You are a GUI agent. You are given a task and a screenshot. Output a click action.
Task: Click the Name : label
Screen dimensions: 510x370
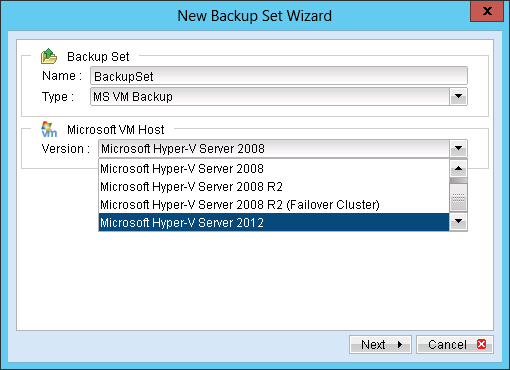tap(62, 76)
